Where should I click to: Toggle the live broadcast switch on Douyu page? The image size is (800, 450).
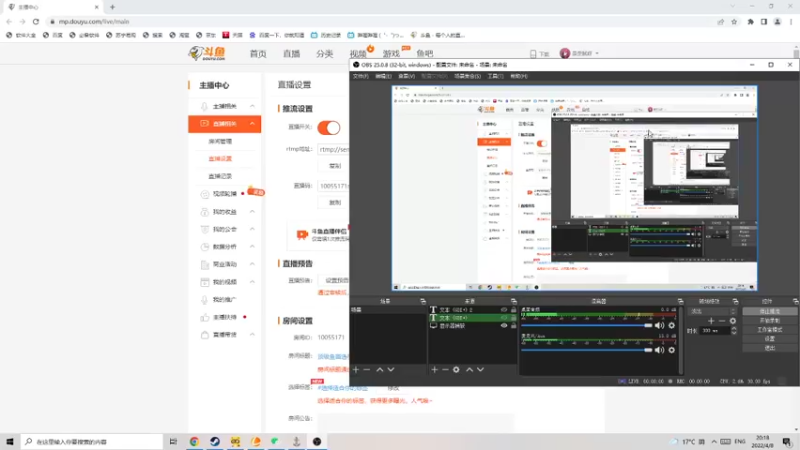(329, 128)
